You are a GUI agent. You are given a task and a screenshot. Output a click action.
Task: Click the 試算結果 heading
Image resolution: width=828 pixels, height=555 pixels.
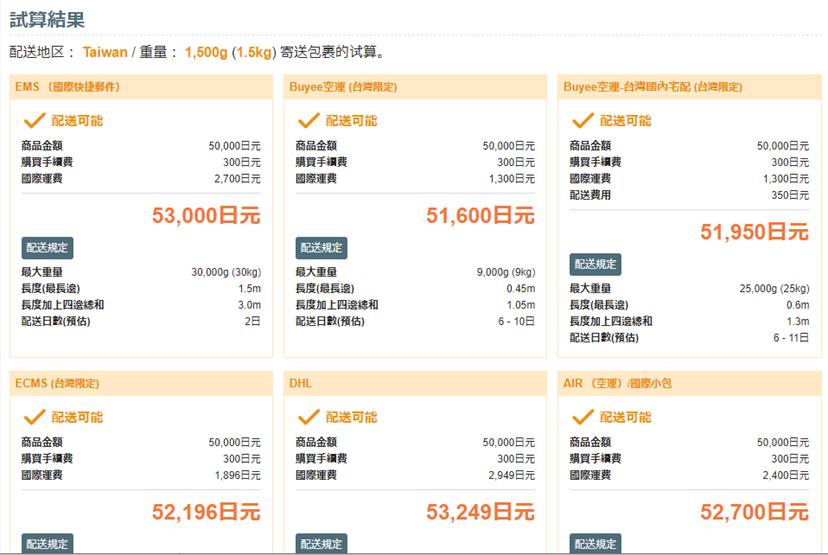47,20
